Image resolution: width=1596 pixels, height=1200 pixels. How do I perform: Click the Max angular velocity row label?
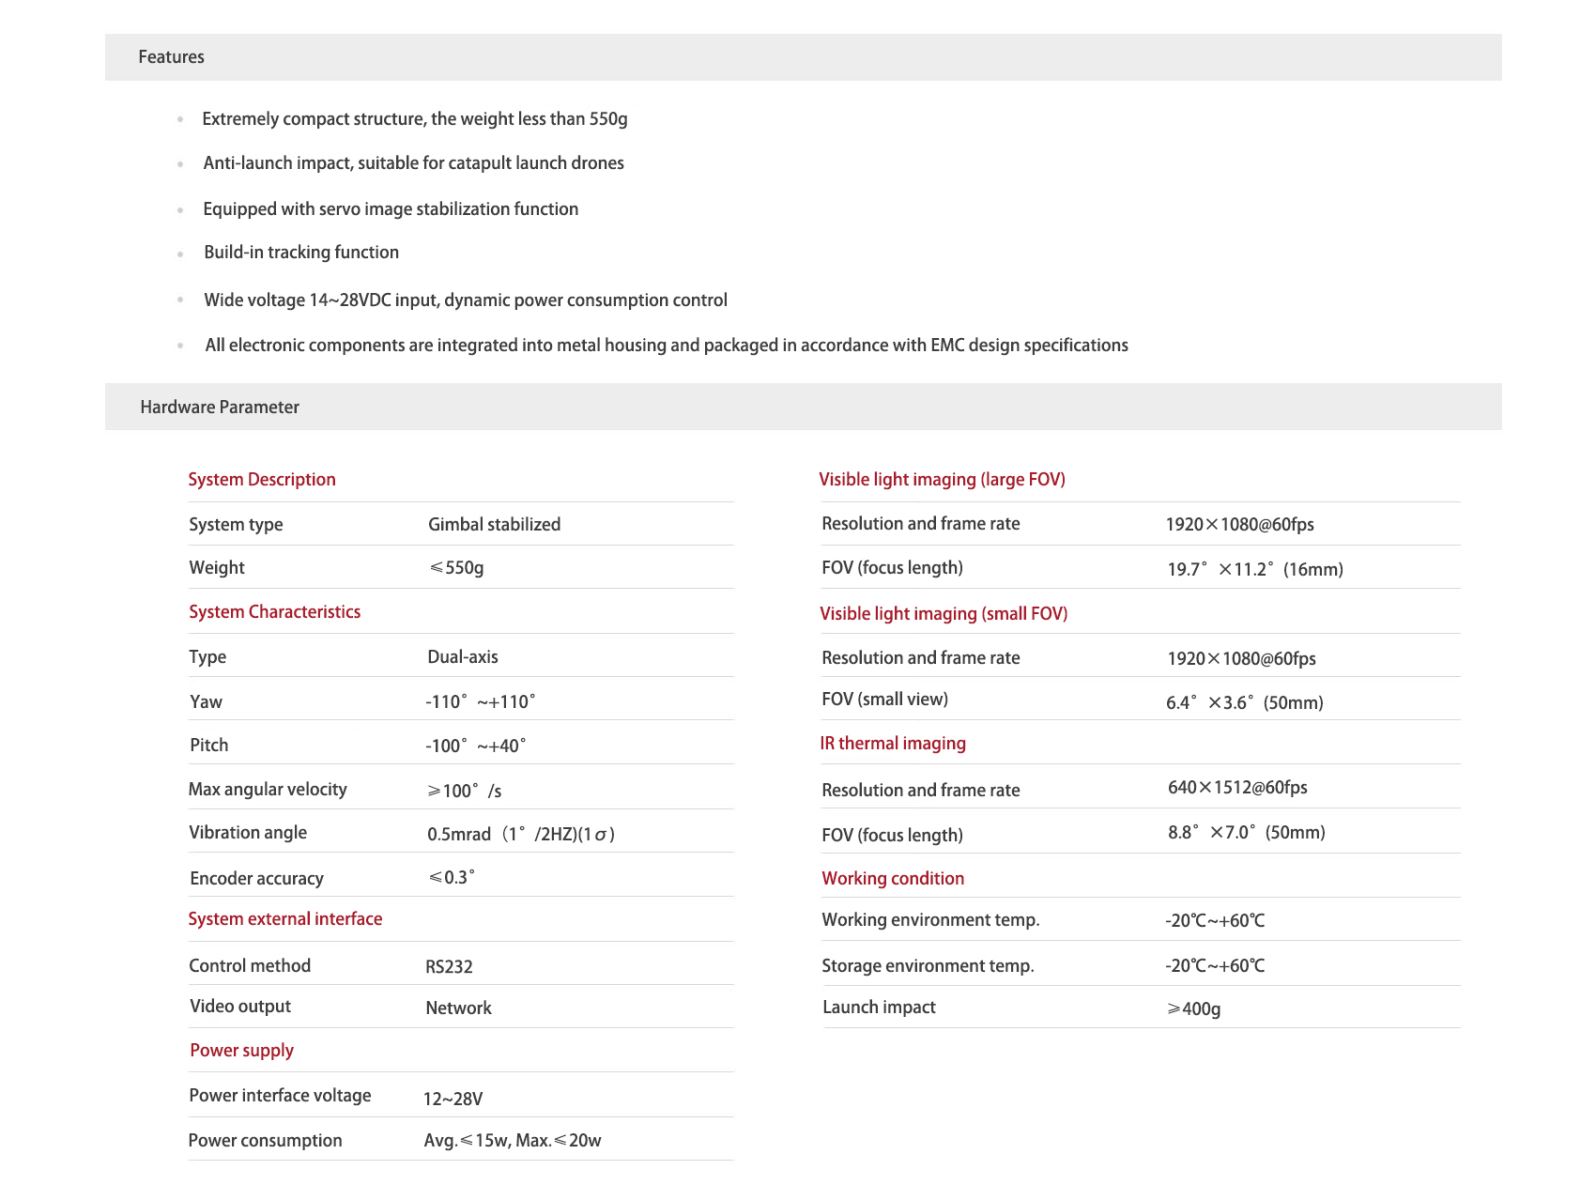pyautogui.click(x=268, y=789)
